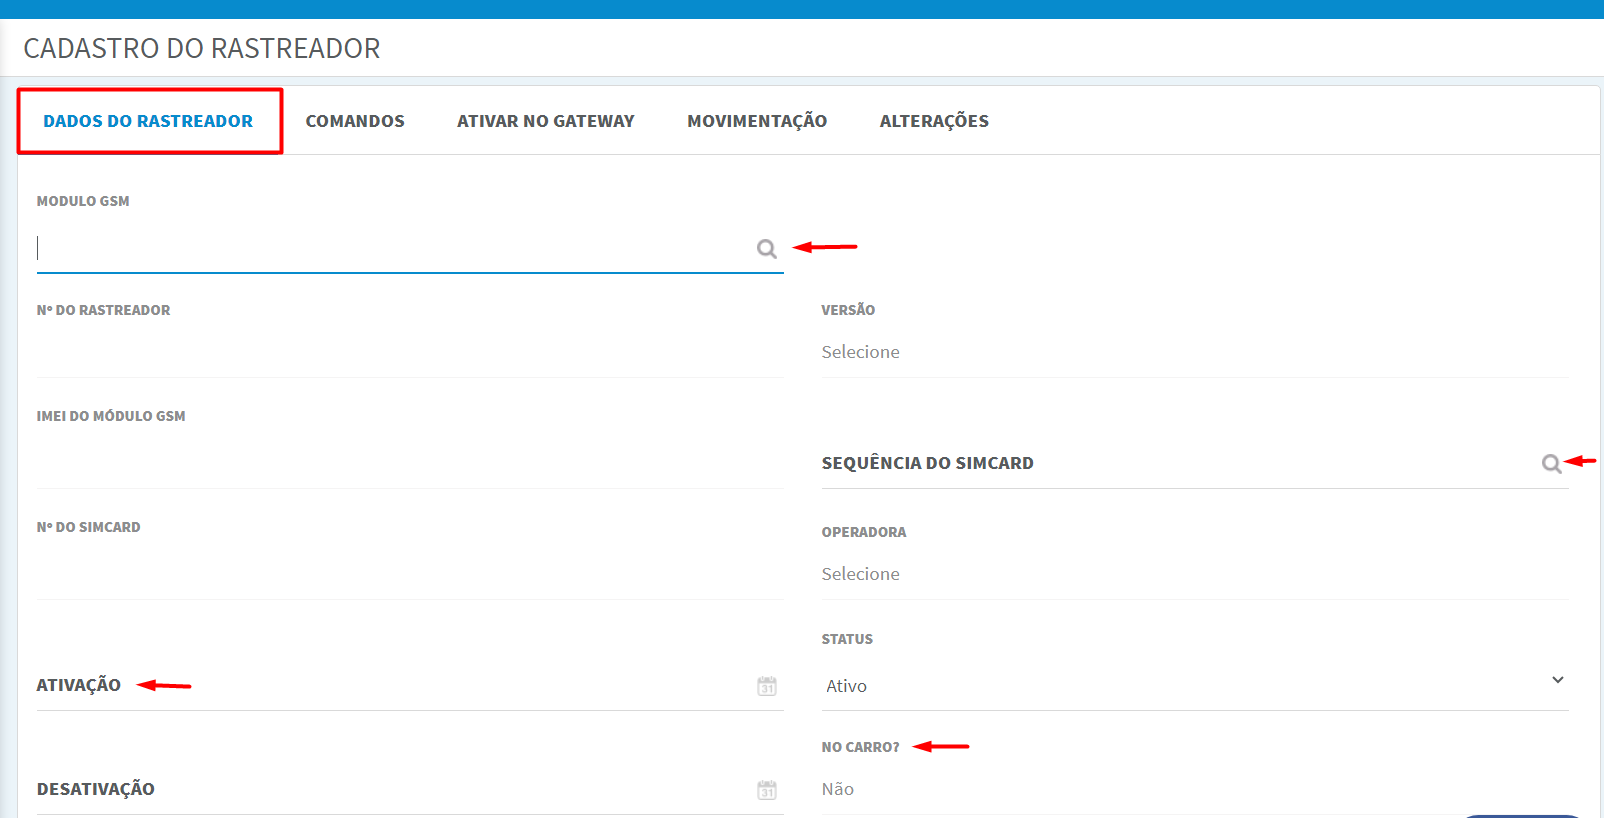Click the Status value Ativo
The height and width of the screenshot is (818, 1604).
click(x=846, y=686)
